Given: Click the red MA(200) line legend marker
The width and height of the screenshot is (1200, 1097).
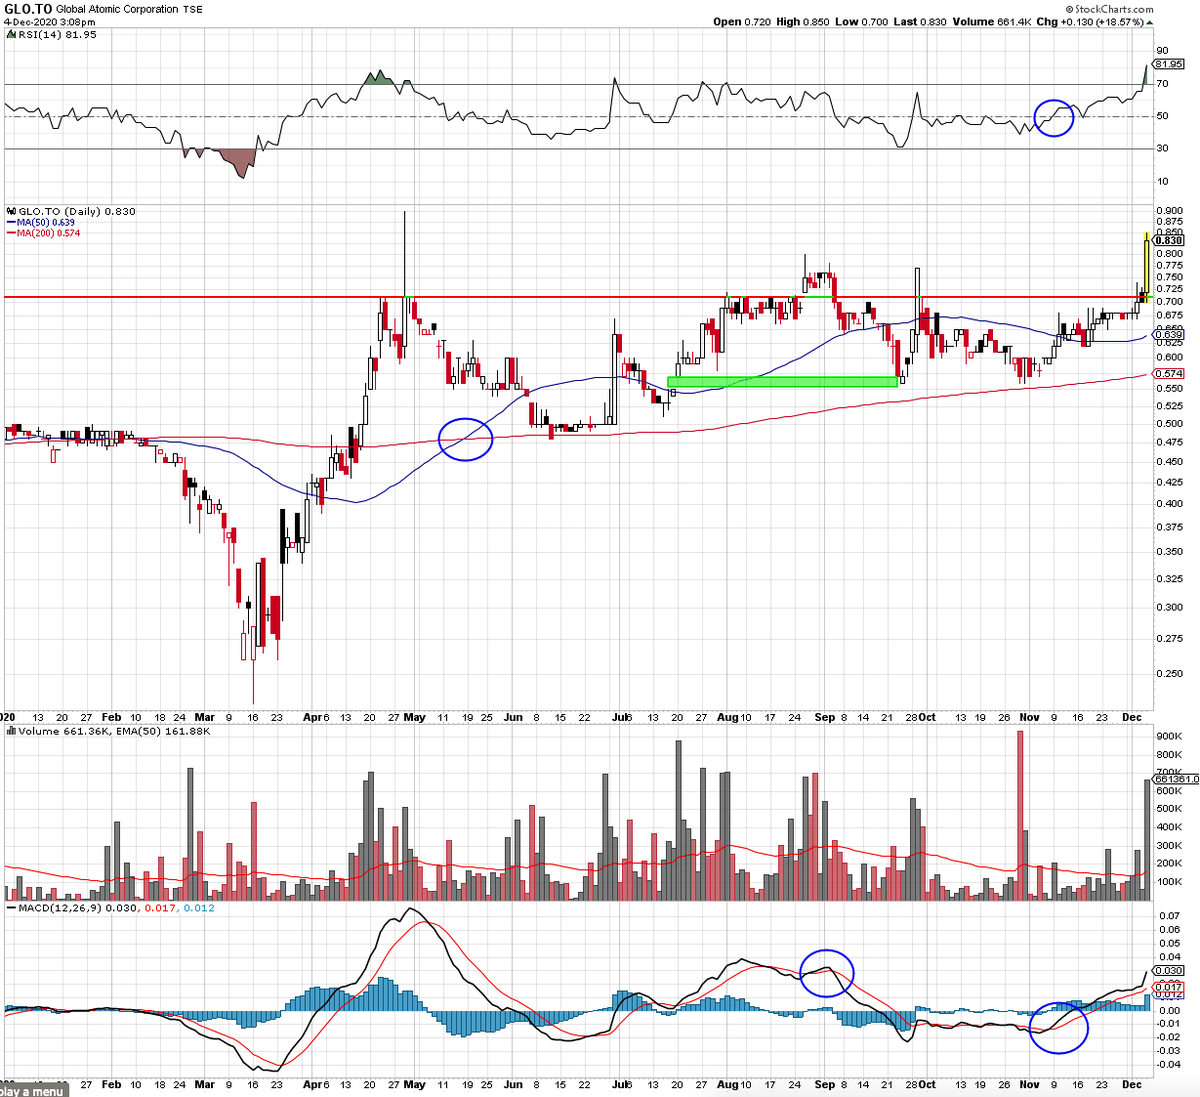Looking at the screenshot, I should tap(12, 233).
